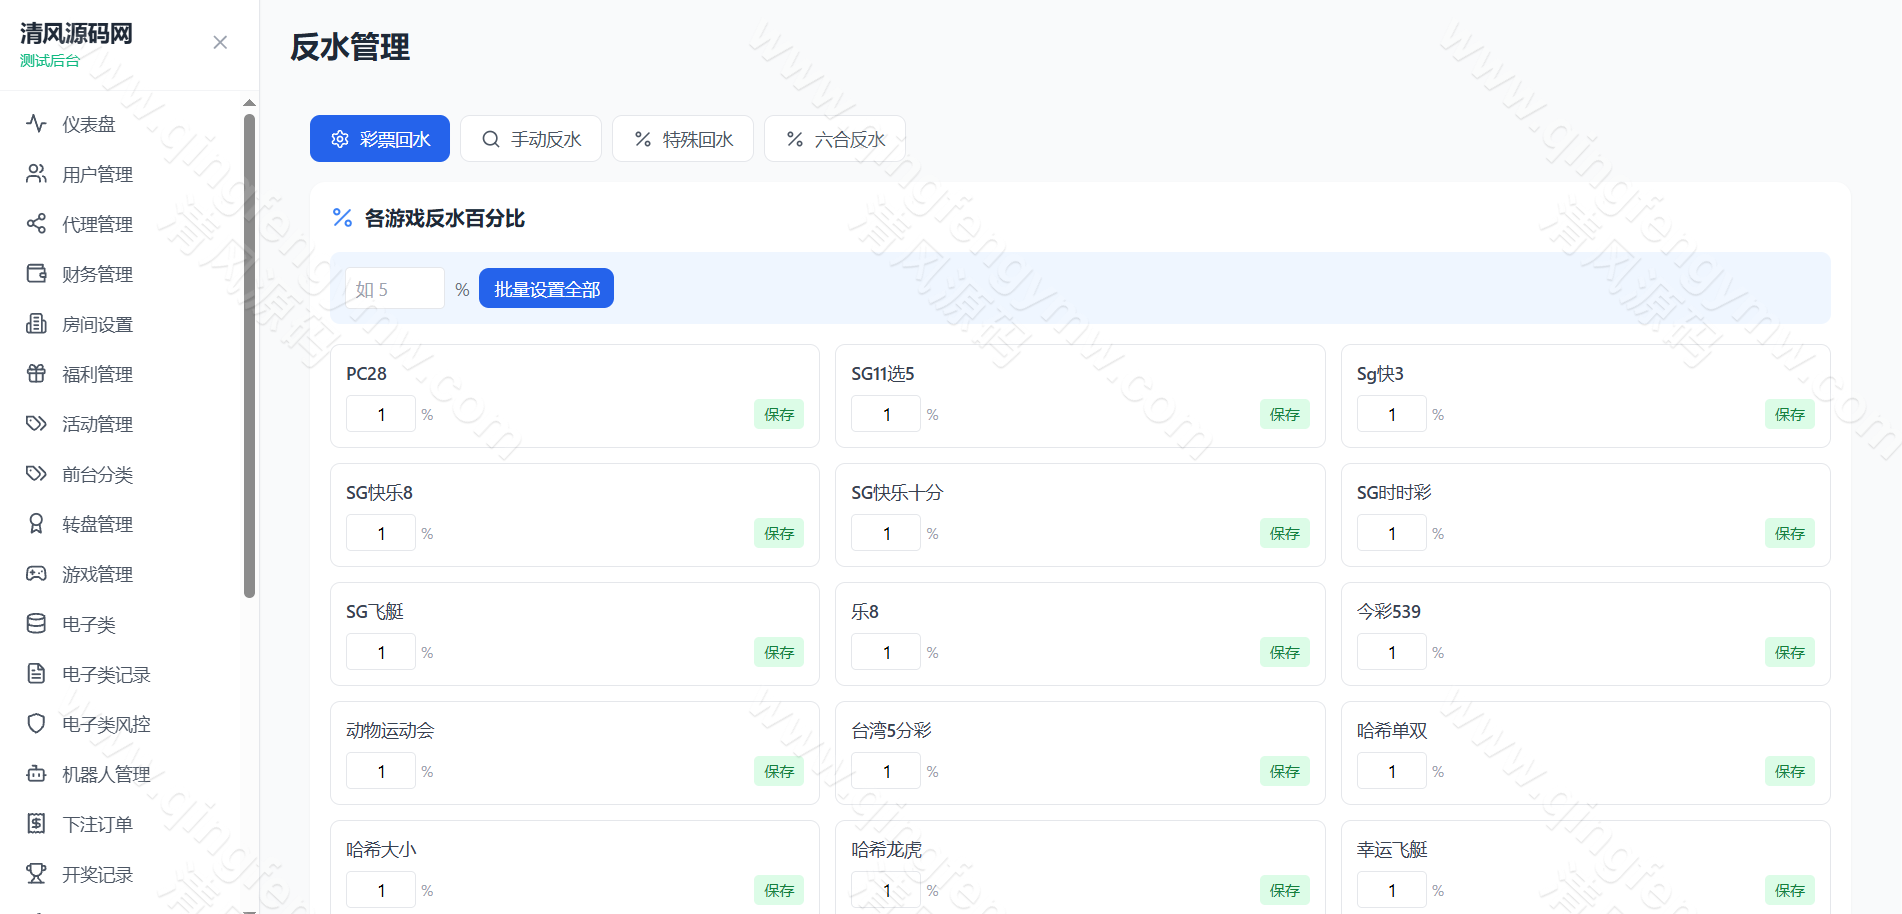
Task: Save the 乐8 rebate percentage
Action: click(1285, 652)
